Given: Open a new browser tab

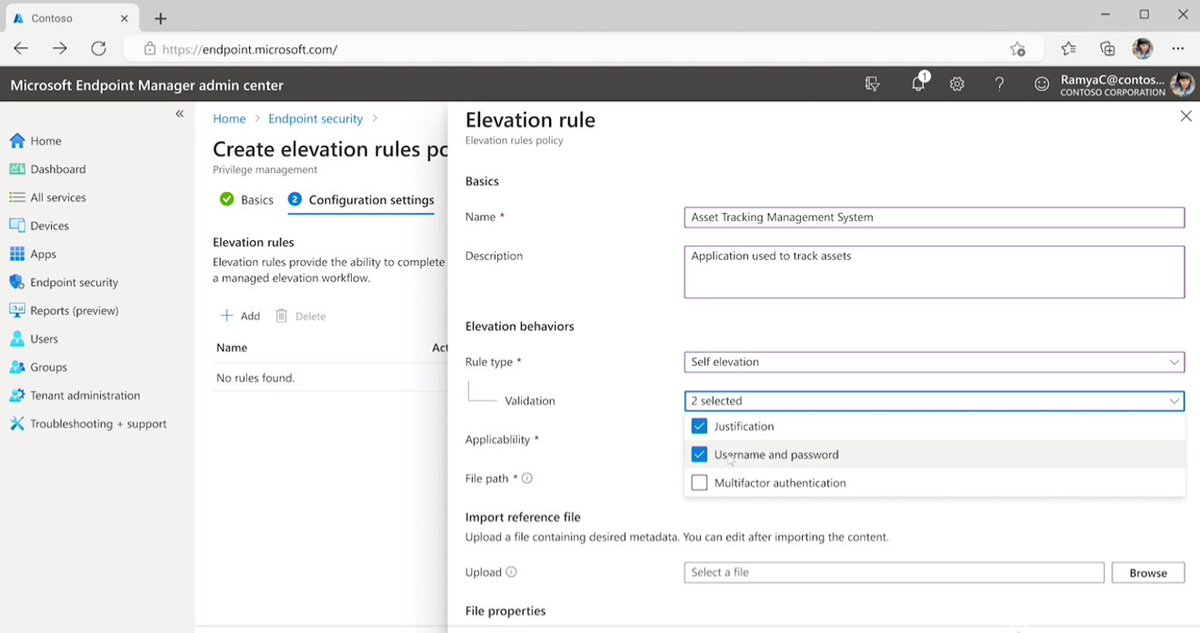Looking at the screenshot, I should click(160, 18).
